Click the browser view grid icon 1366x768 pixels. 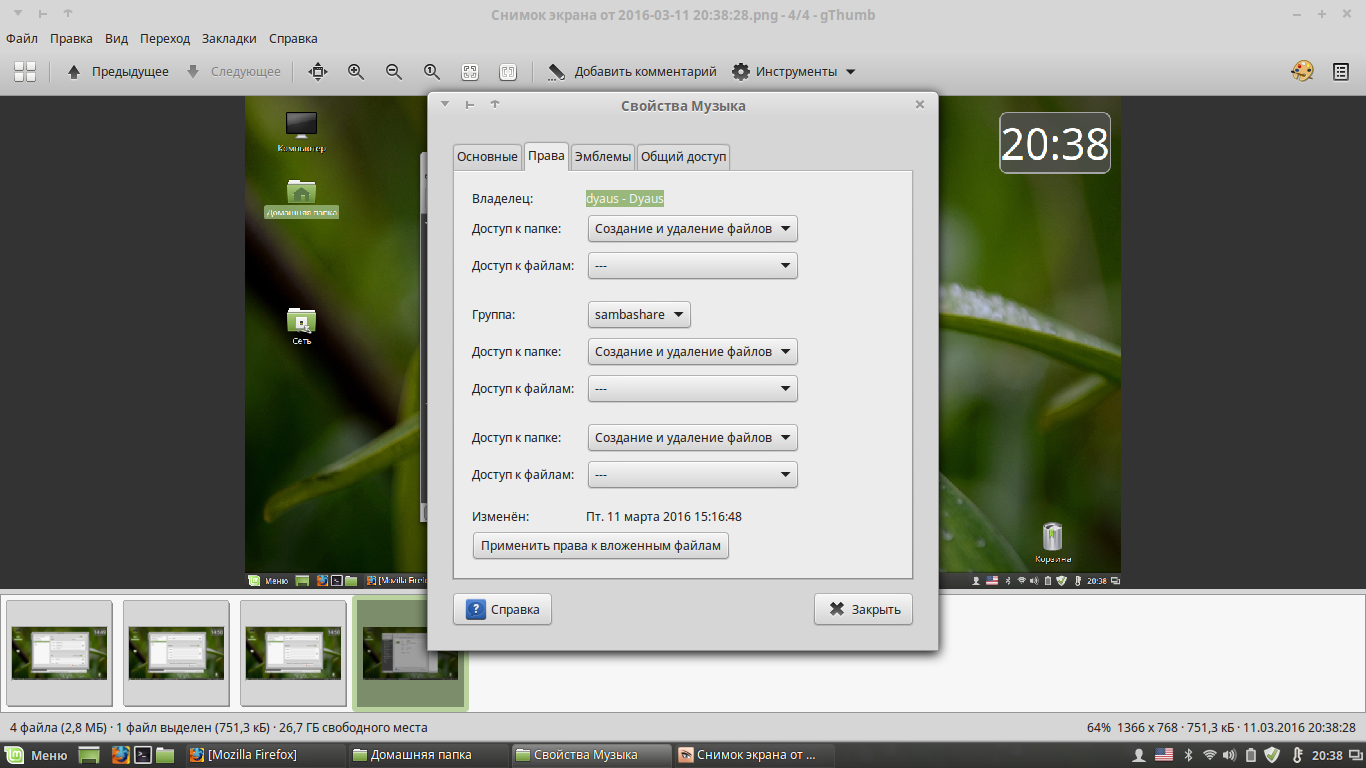pyautogui.click(x=25, y=72)
